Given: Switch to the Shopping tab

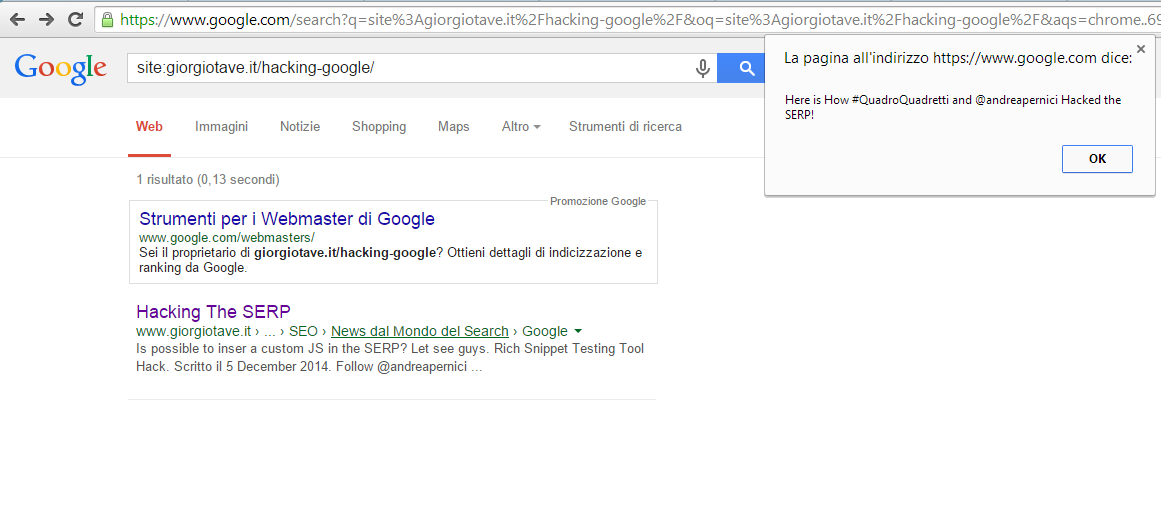Looking at the screenshot, I should click(x=379, y=127).
